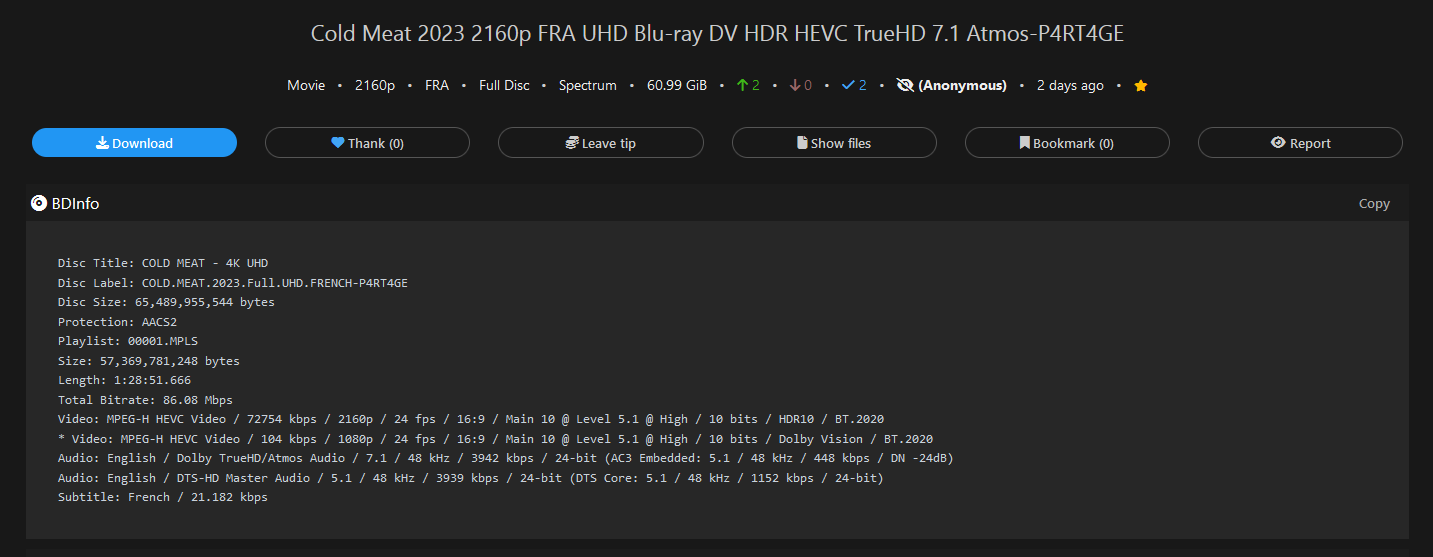Click the Disc Label line

click(x=233, y=283)
